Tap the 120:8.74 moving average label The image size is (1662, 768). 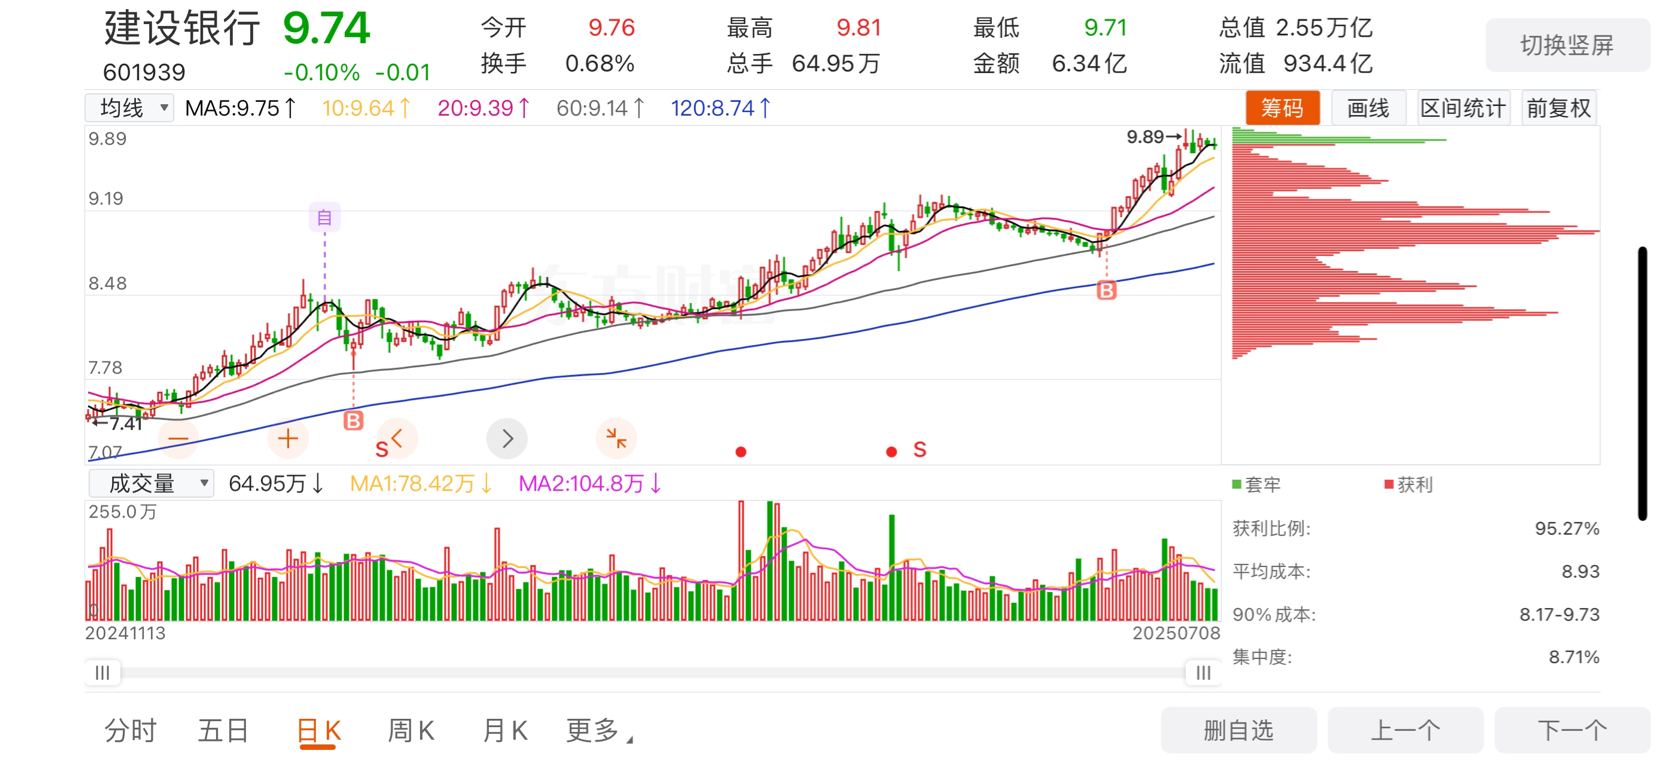pos(721,108)
